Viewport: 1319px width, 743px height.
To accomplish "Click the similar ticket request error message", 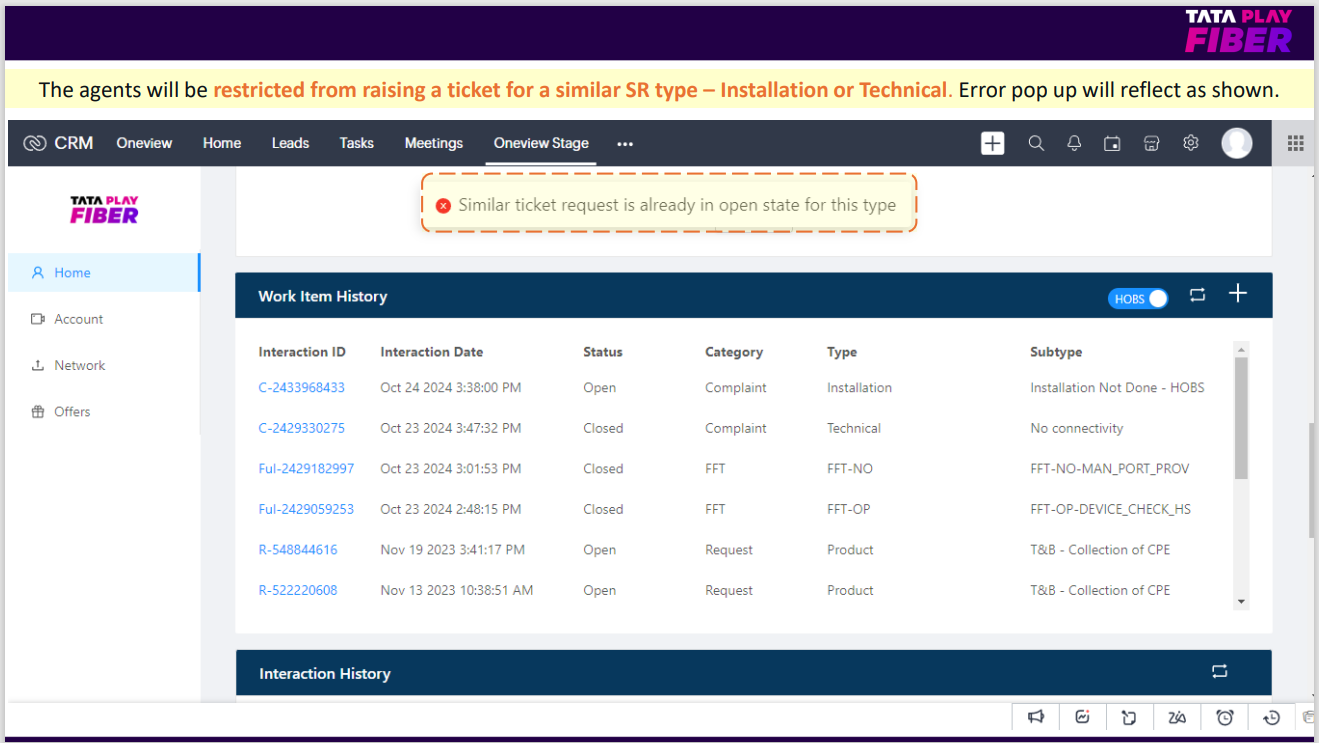I will (677, 205).
